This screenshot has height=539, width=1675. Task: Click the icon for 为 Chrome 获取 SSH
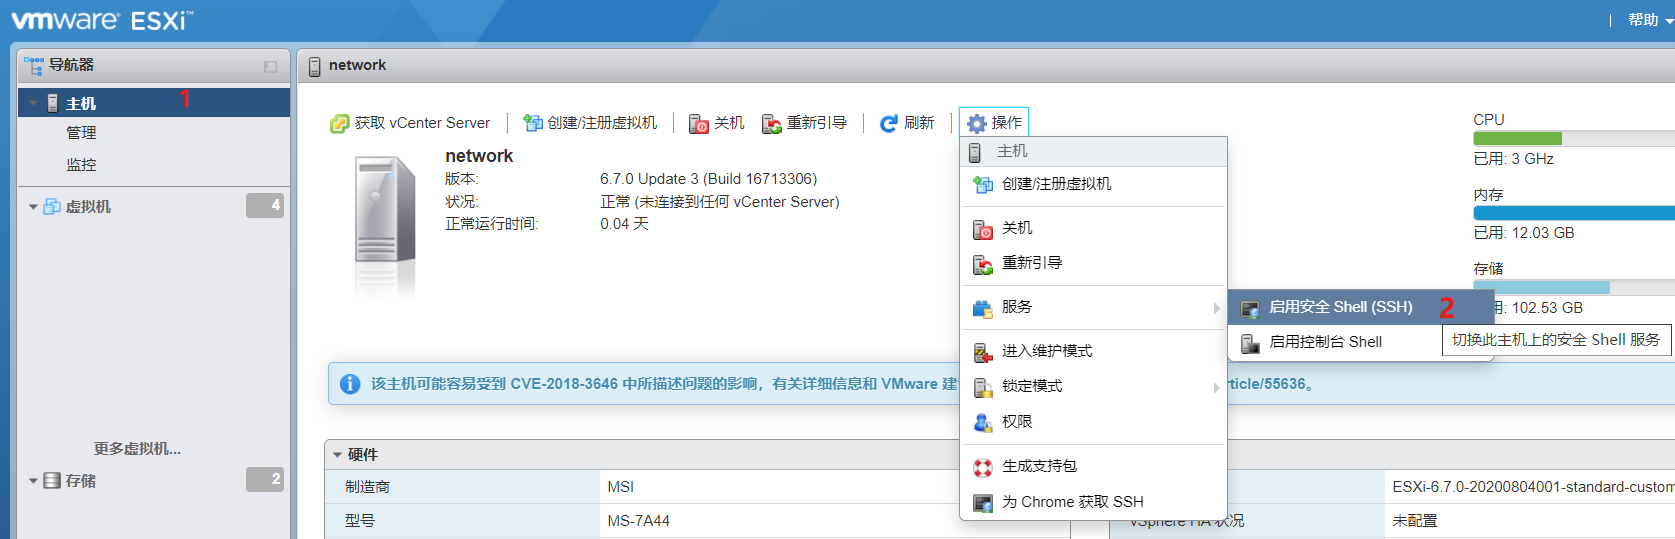(983, 503)
